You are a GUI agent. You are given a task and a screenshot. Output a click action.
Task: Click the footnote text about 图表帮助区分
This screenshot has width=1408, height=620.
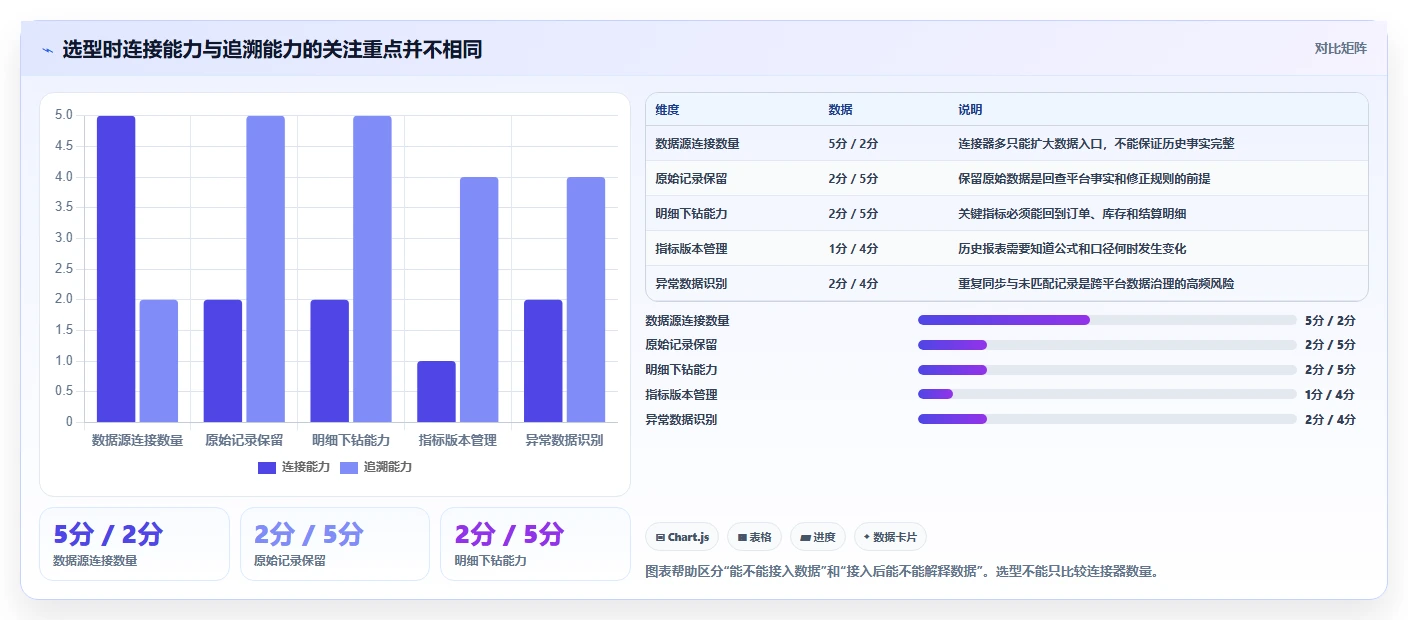click(x=903, y=572)
